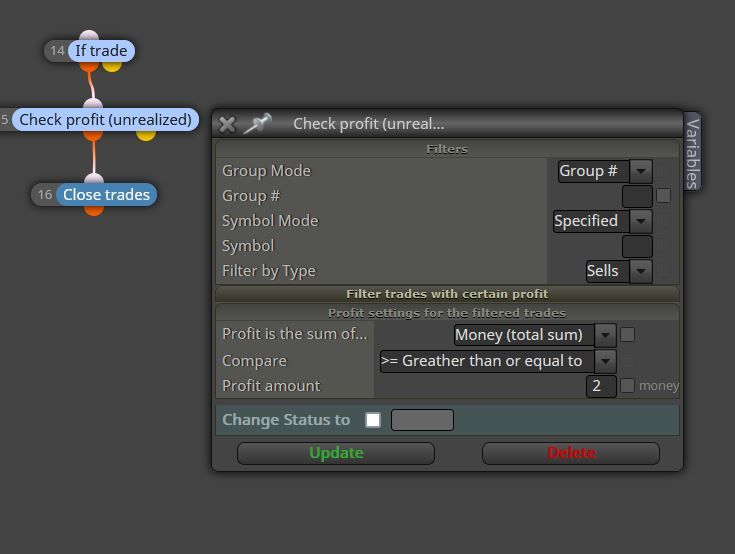Open the Variables side tab
This screenshot has width=735, height=554.
point(692,152)
